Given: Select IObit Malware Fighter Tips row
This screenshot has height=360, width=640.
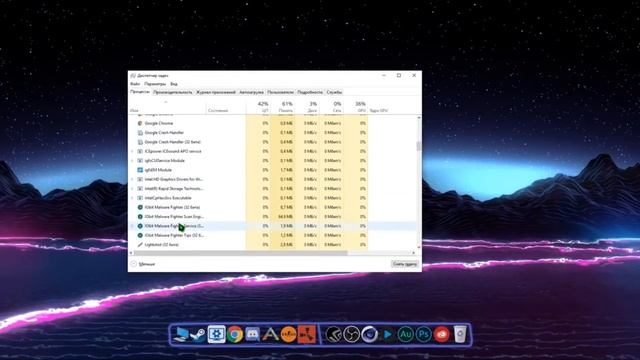Looking at the screenshot, I should pos(272,235).
